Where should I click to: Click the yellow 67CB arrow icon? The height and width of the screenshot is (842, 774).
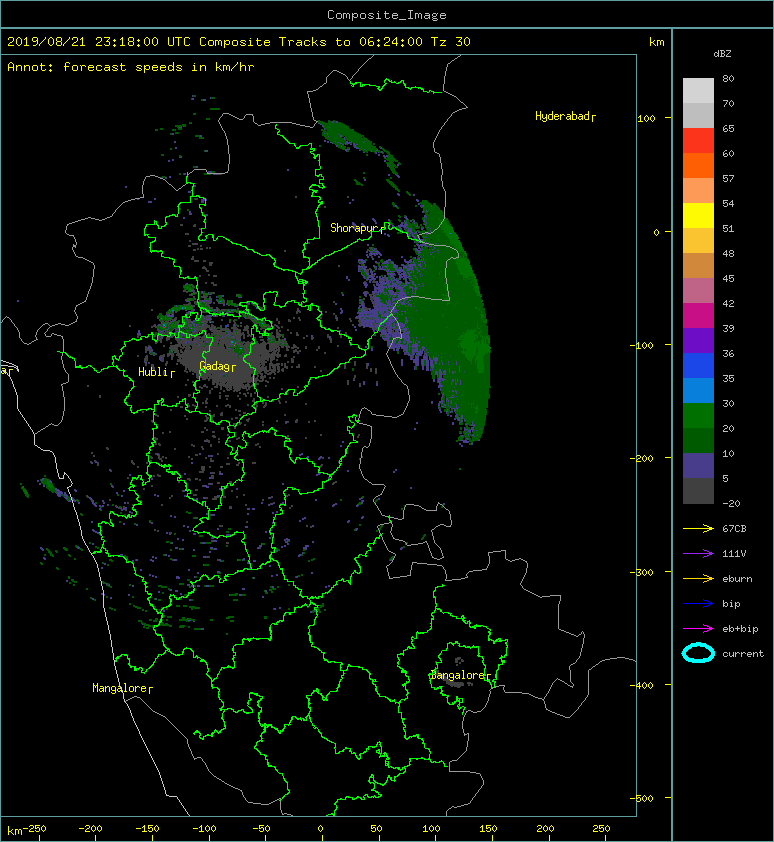pos(698,528)
